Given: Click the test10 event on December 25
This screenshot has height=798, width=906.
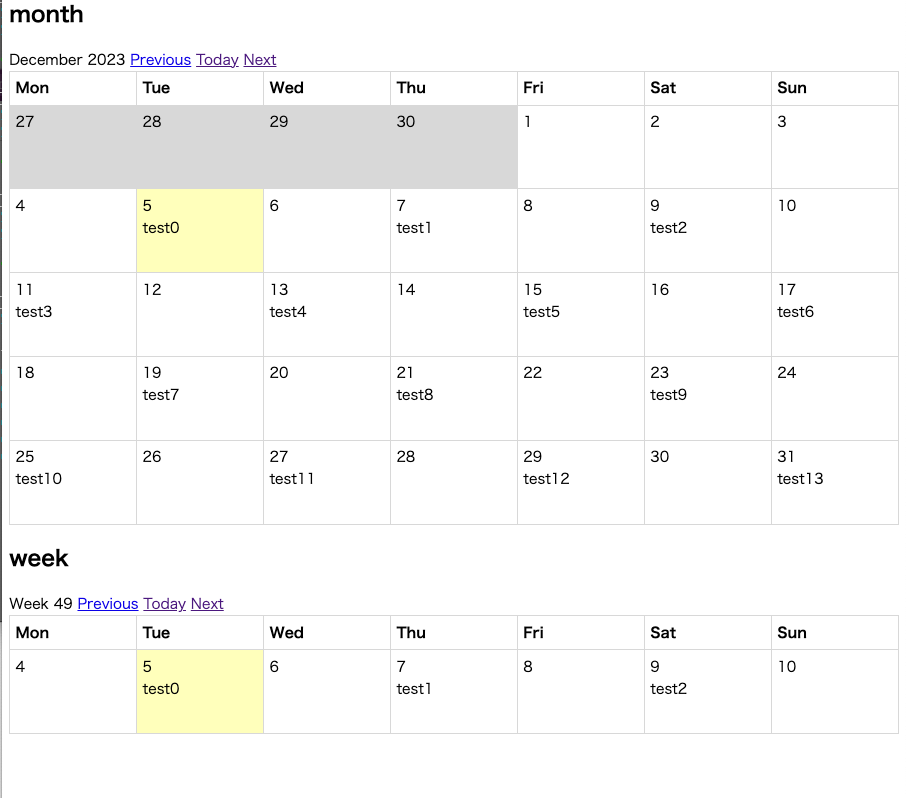Looking at the screenshot, I should (39, 479).
